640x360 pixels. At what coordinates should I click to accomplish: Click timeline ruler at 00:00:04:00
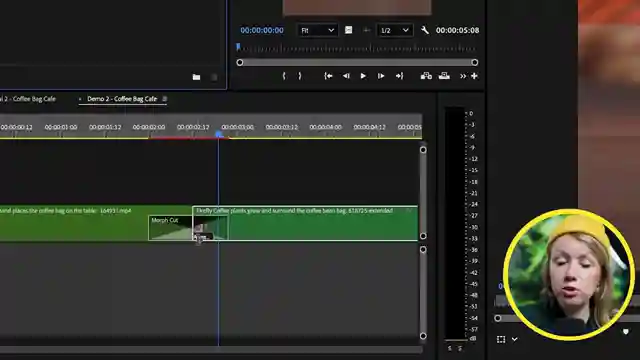[325, 127]
